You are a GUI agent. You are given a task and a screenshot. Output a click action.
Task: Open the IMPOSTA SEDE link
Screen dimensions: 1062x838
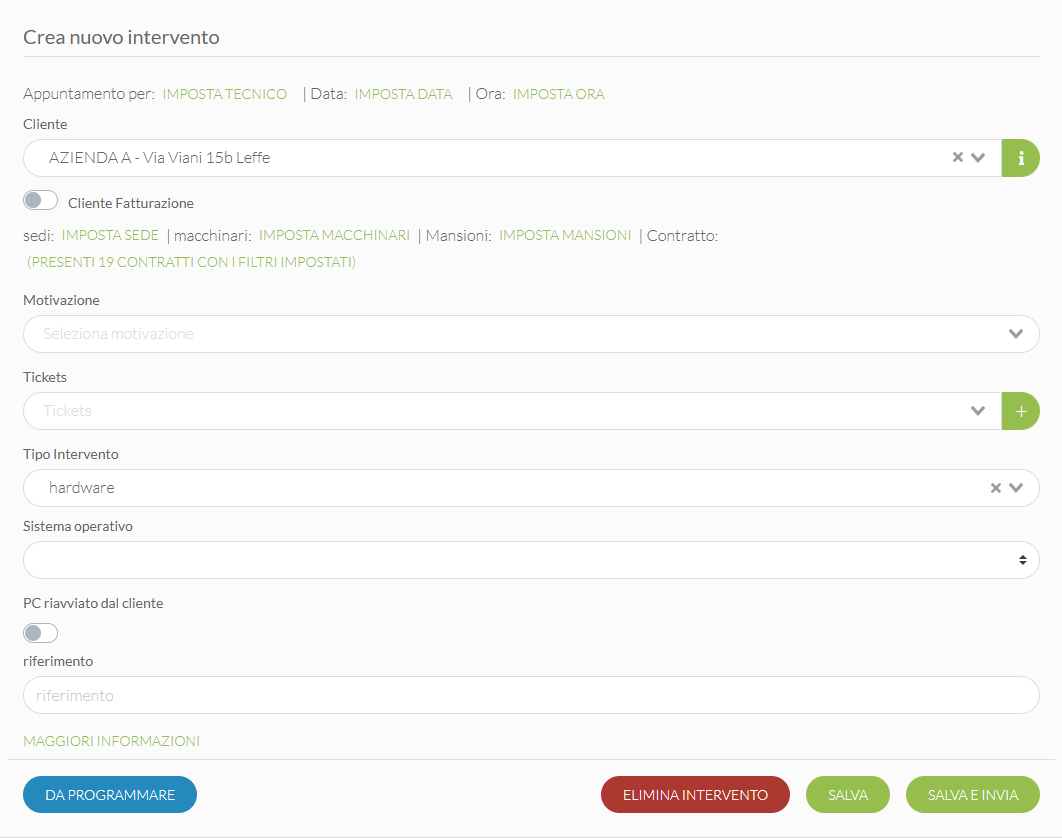pos(110,235)
